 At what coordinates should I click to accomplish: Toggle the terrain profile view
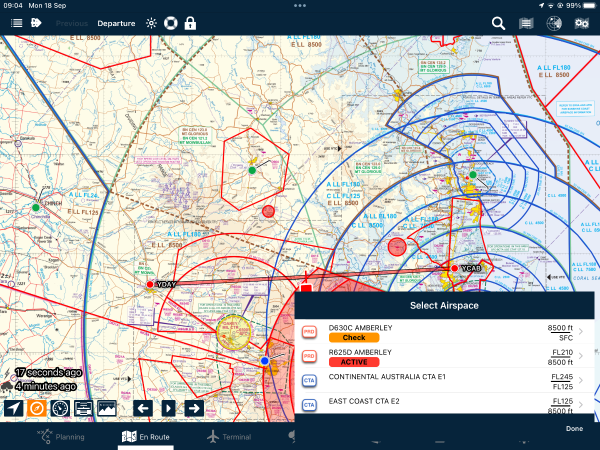106,408
